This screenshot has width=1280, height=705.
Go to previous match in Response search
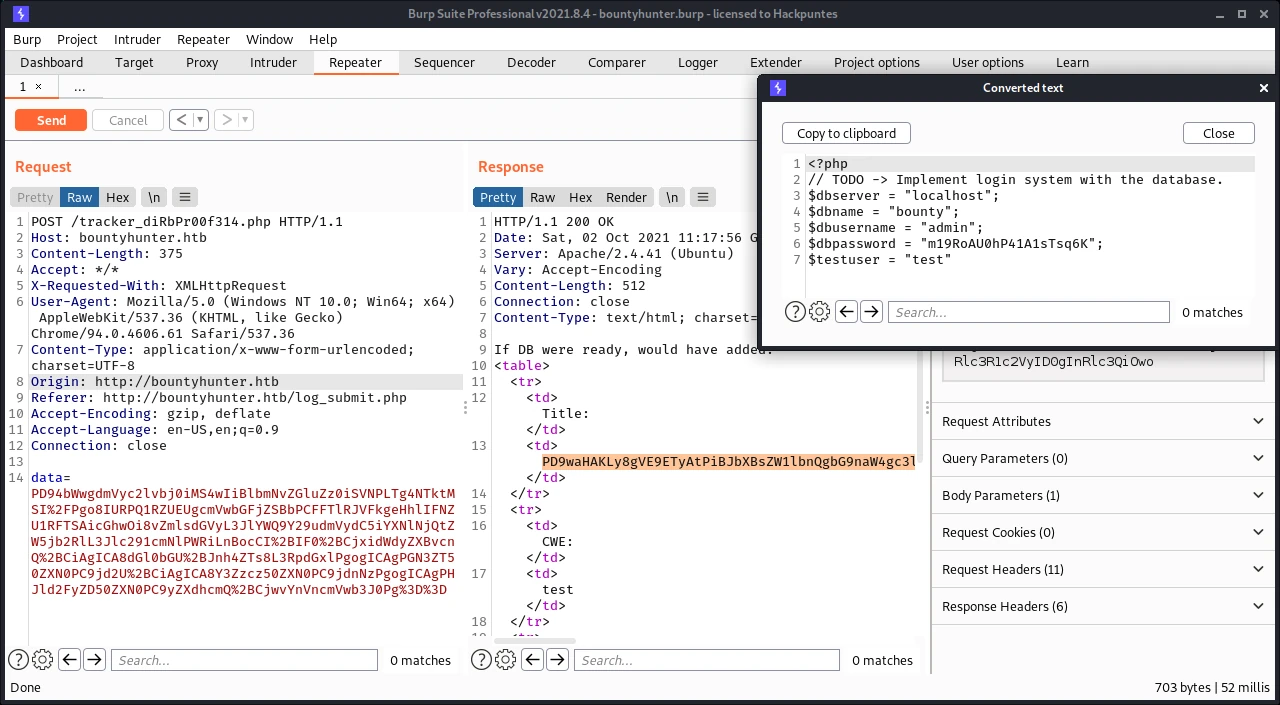[533, 660]
